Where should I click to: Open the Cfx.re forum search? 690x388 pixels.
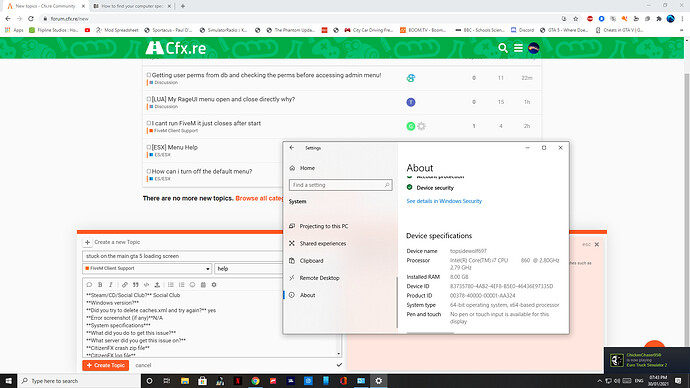click(503, 48)
